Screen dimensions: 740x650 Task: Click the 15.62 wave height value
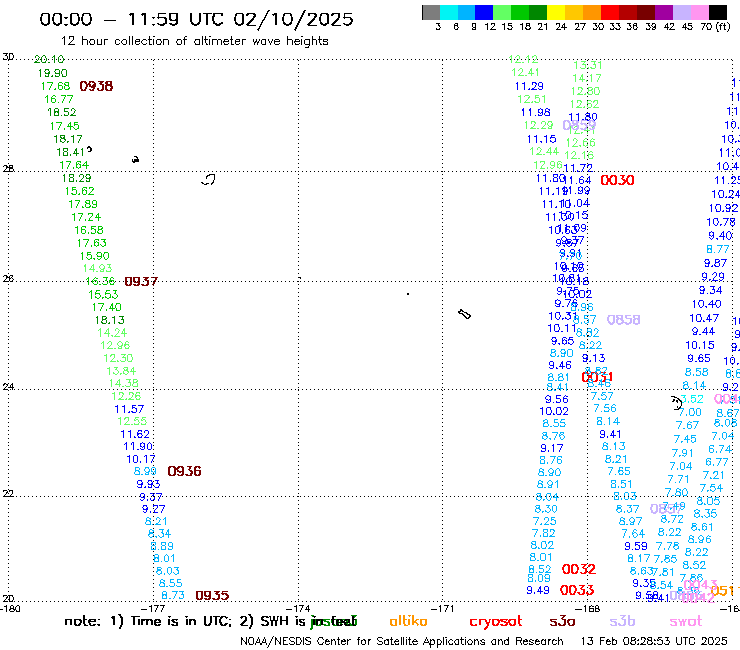pos(80,191)
